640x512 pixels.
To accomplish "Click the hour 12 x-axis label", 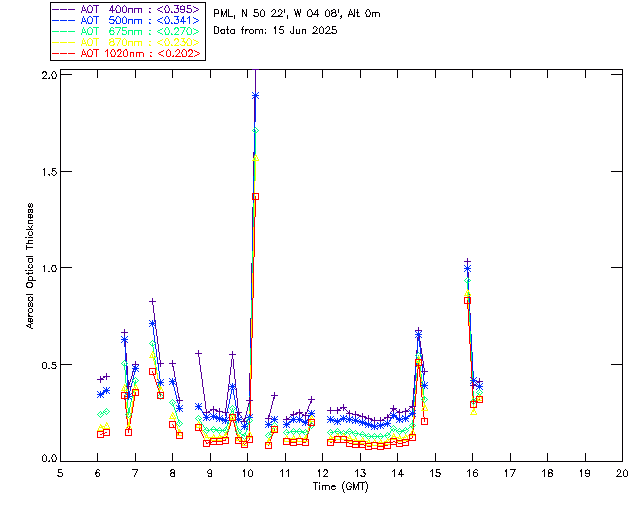I will click(322, 473).
